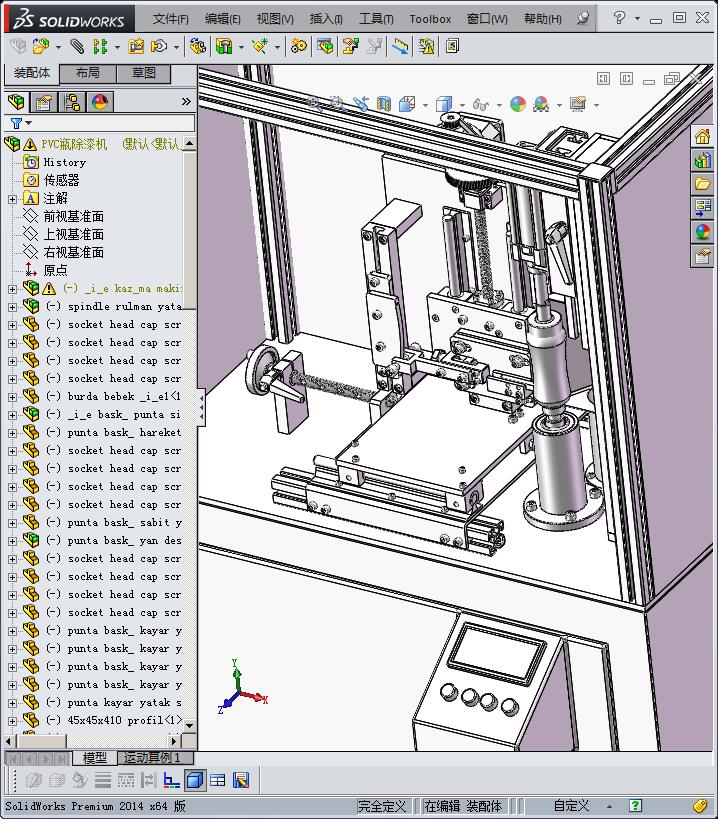
Task: Expand the hidden panel tabs chevron
Action: 186,101
